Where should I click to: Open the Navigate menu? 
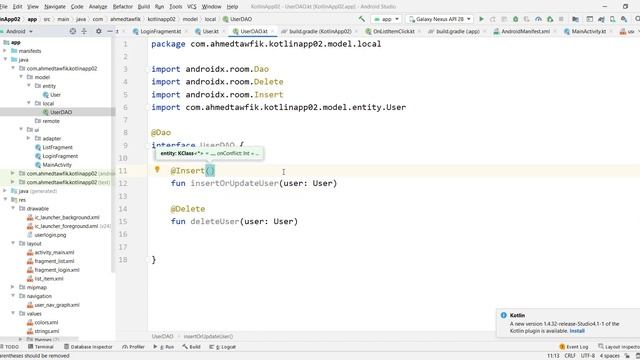pos(55,7)
